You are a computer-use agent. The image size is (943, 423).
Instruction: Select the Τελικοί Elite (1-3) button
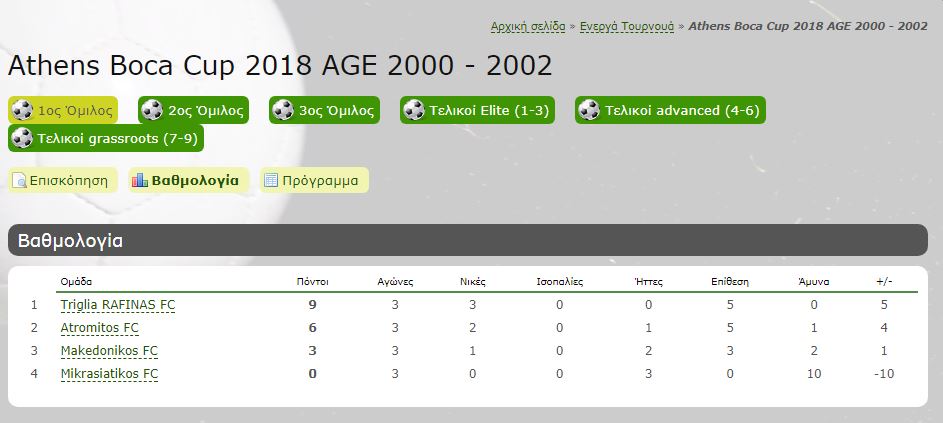[x=478, y=110]
